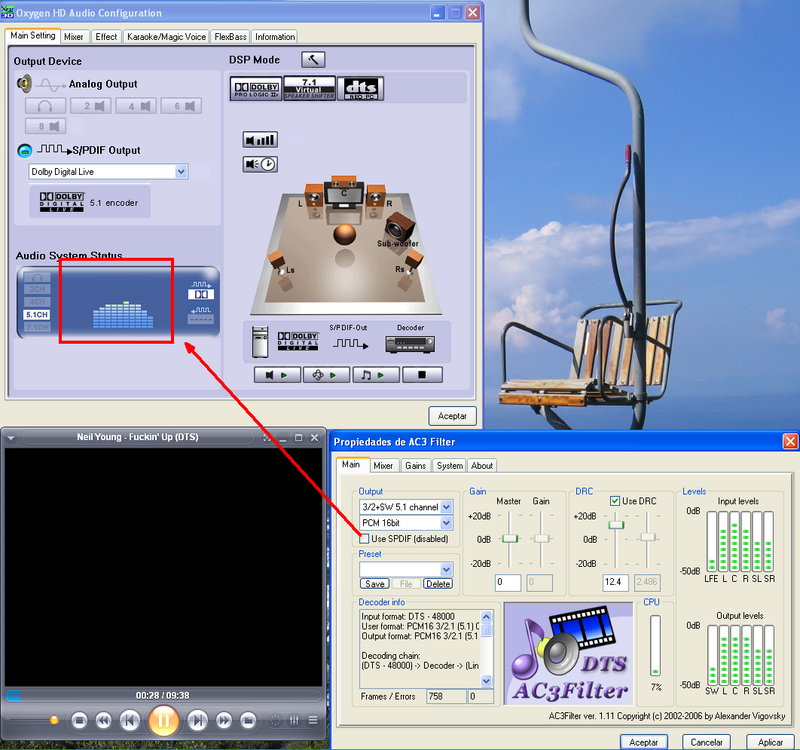The image size is (800, 750).
Task: Open the Mixer tab in AC3 Filter
Action: tap(383, 466)
